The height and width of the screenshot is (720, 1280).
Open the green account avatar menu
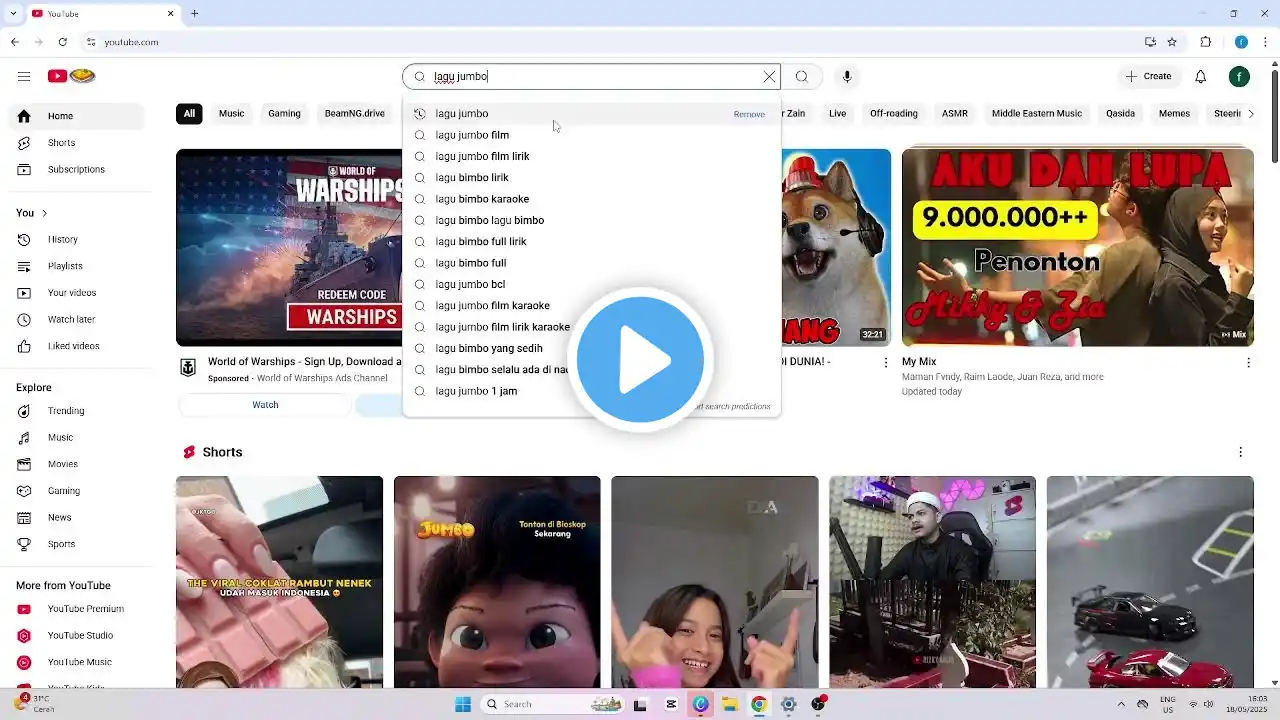[1239, 76]
